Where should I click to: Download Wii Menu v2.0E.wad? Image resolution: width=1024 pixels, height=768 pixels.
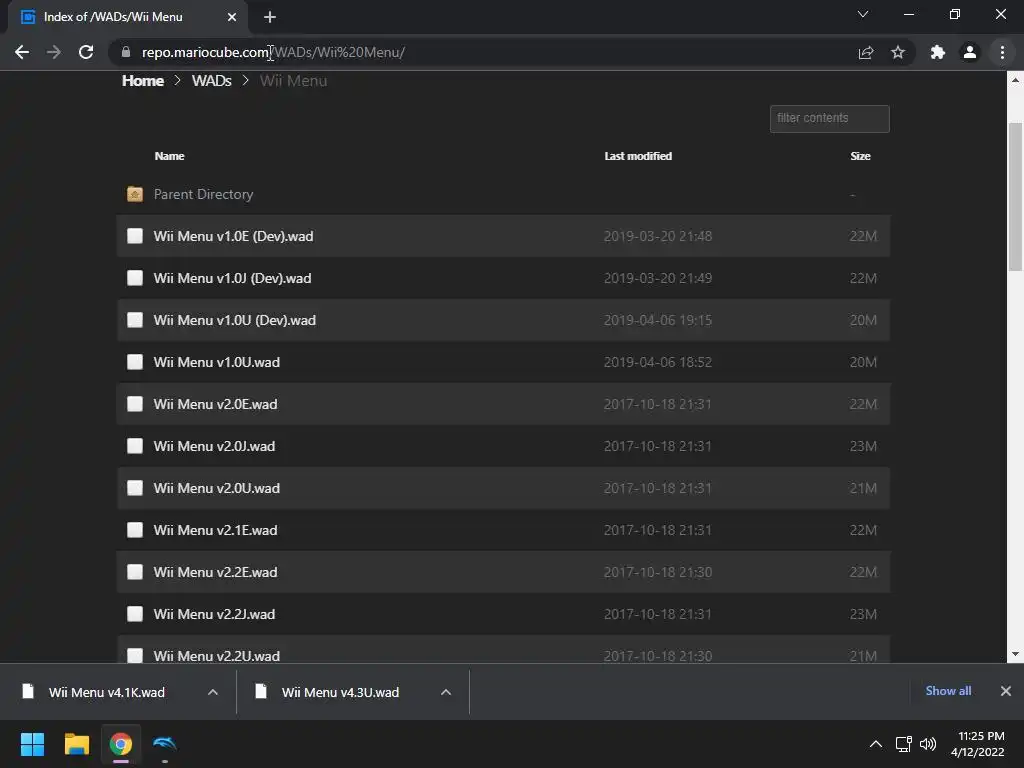pos(215,404)
